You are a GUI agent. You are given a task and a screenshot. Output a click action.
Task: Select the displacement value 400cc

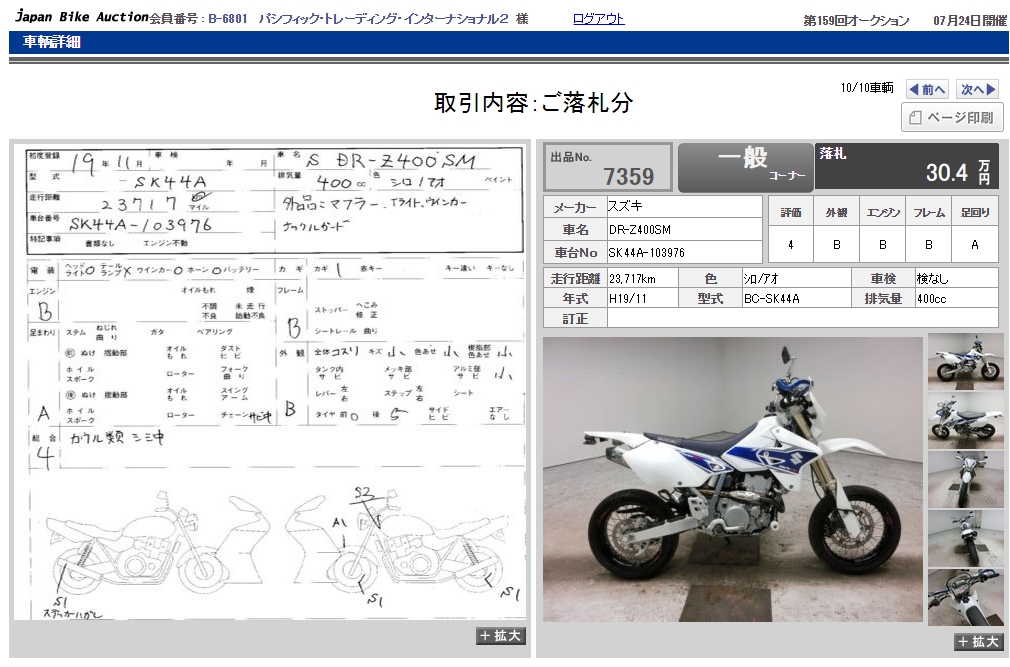pos(931,299)
